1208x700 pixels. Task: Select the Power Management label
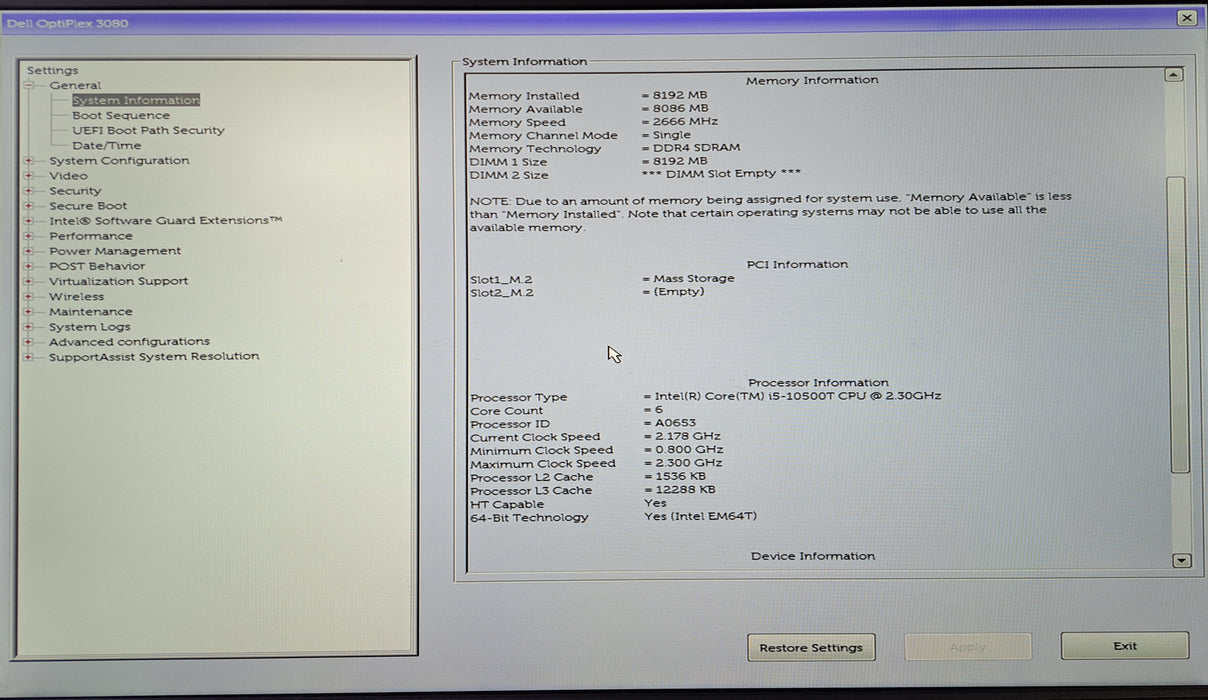click(x=115, y=251)
